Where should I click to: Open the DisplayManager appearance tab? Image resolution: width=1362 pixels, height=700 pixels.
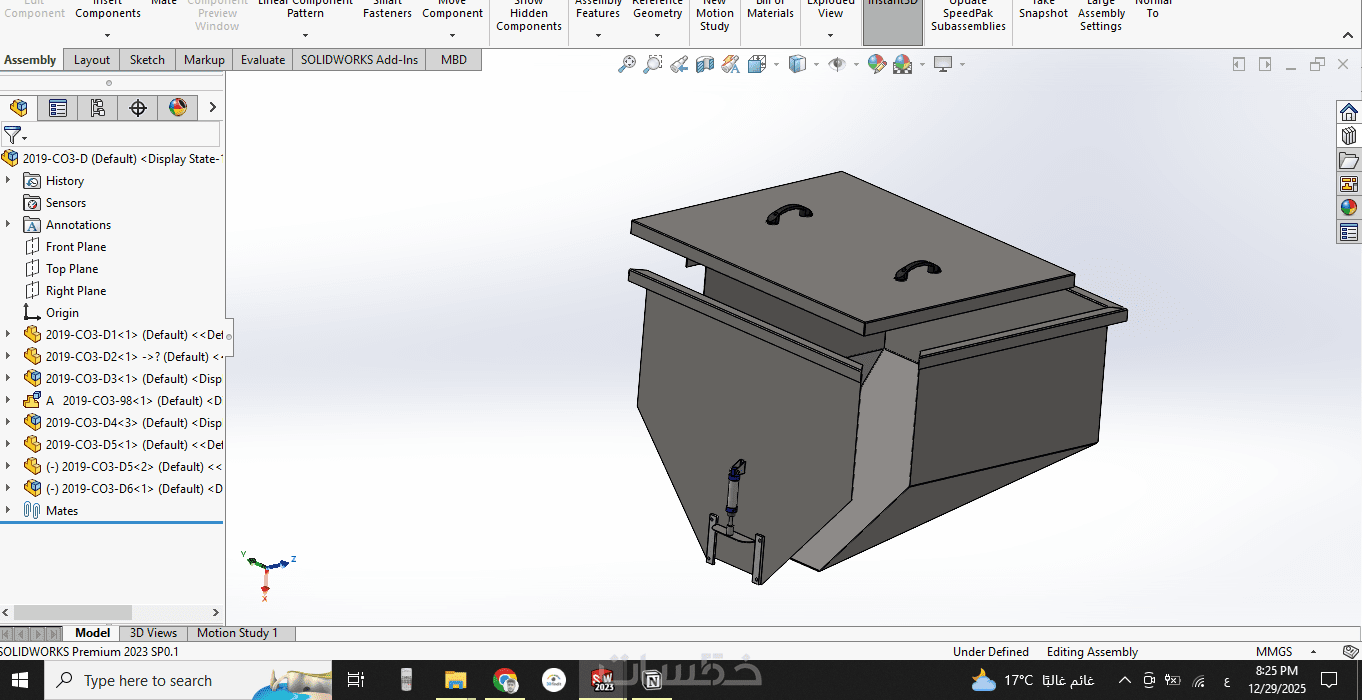(x=178, y=108)
